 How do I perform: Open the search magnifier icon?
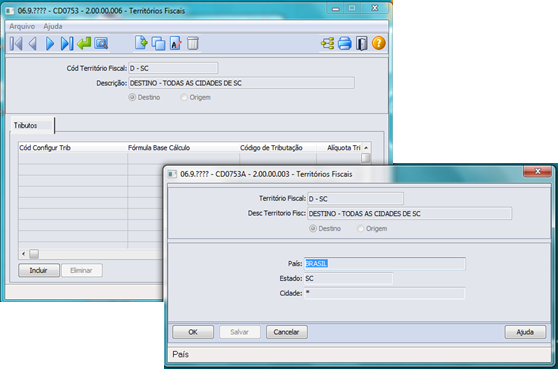(101, 43)
